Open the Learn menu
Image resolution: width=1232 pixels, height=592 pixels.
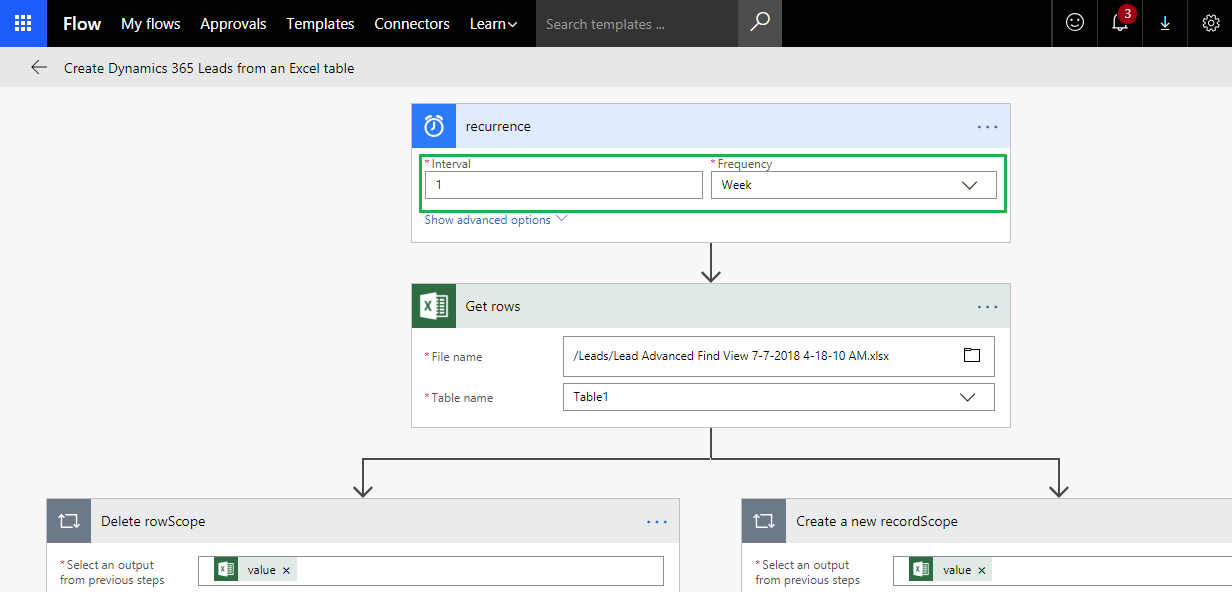click(493, 23)
